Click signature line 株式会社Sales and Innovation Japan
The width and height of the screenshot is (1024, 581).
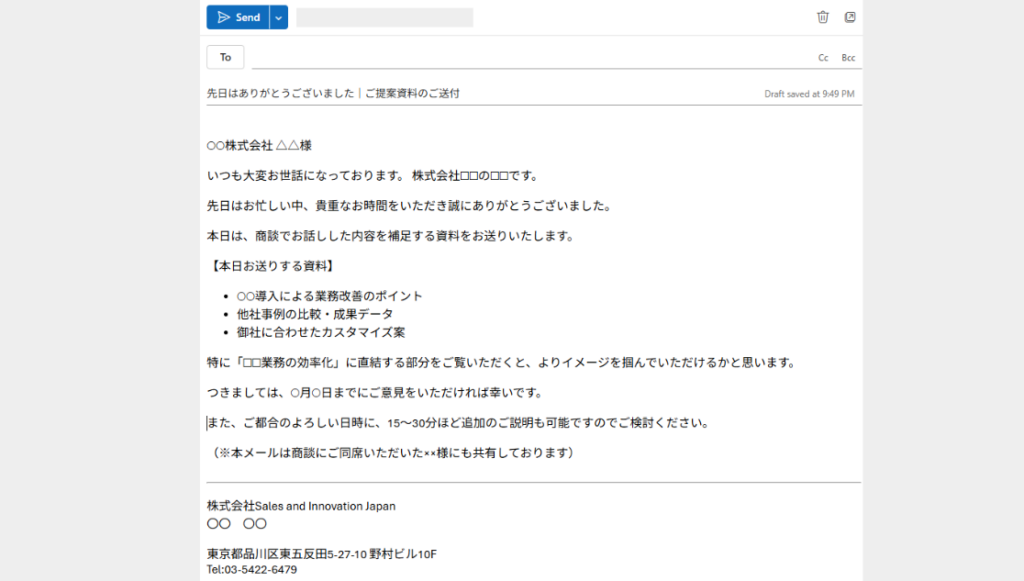(301, 506)
